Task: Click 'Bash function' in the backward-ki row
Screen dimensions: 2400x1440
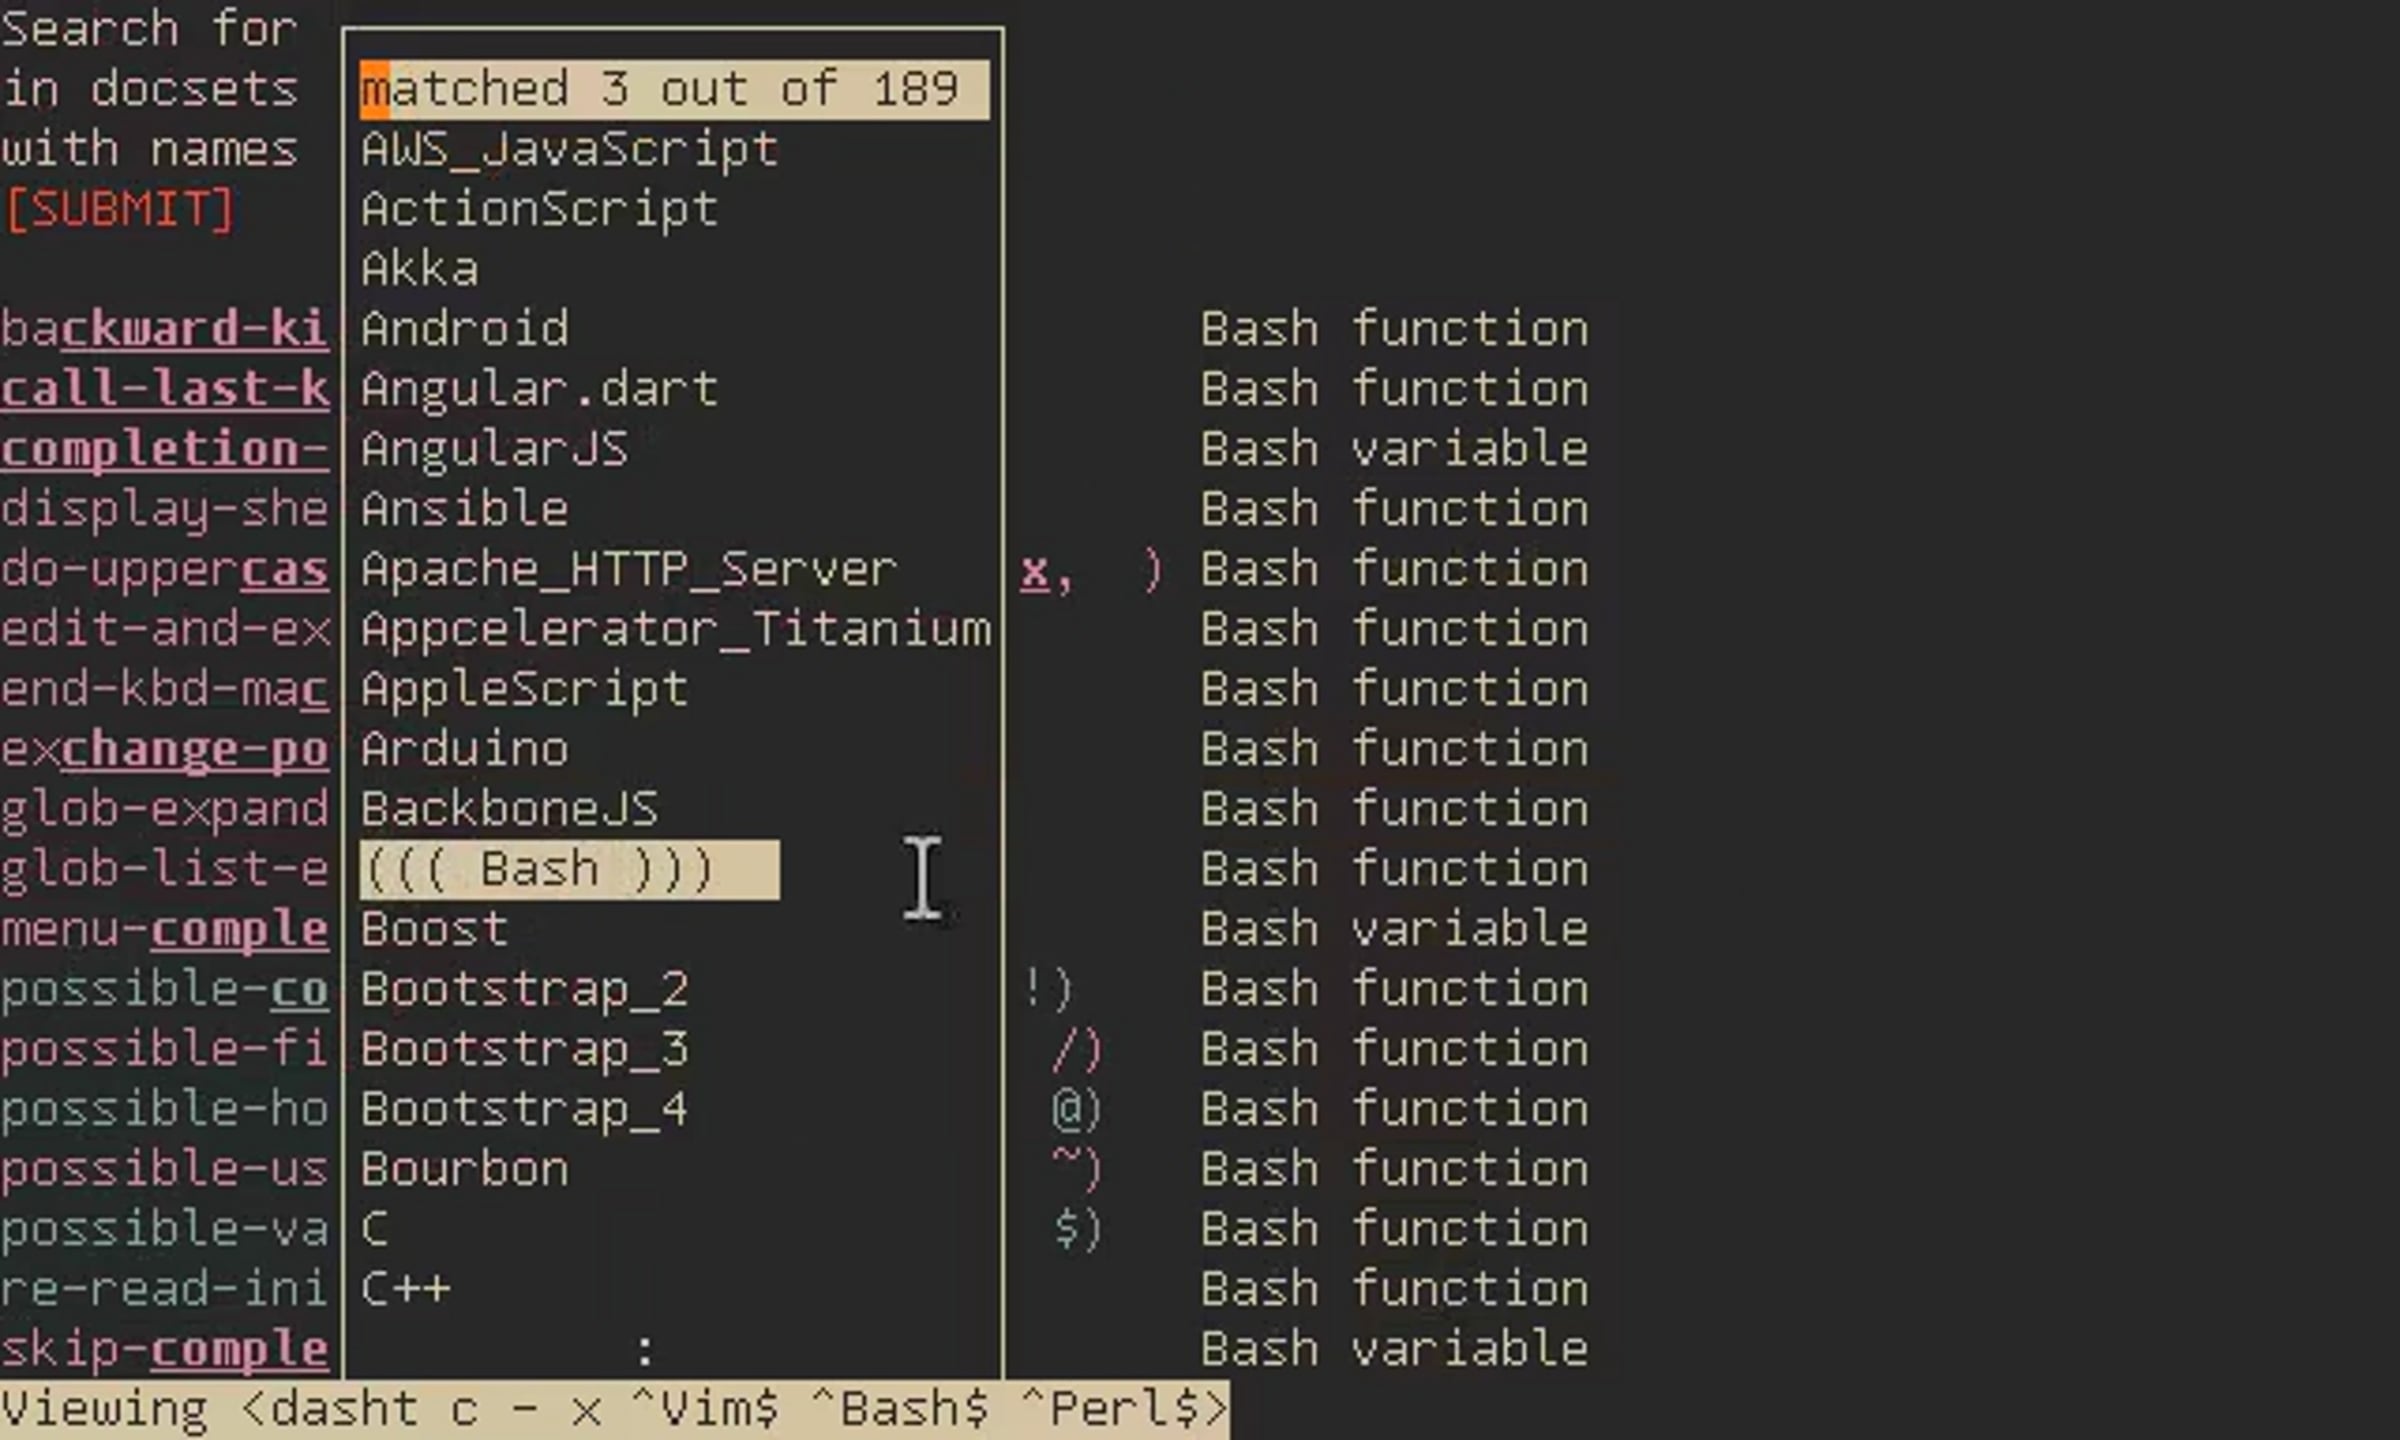Action: (x=1395, y=330)
